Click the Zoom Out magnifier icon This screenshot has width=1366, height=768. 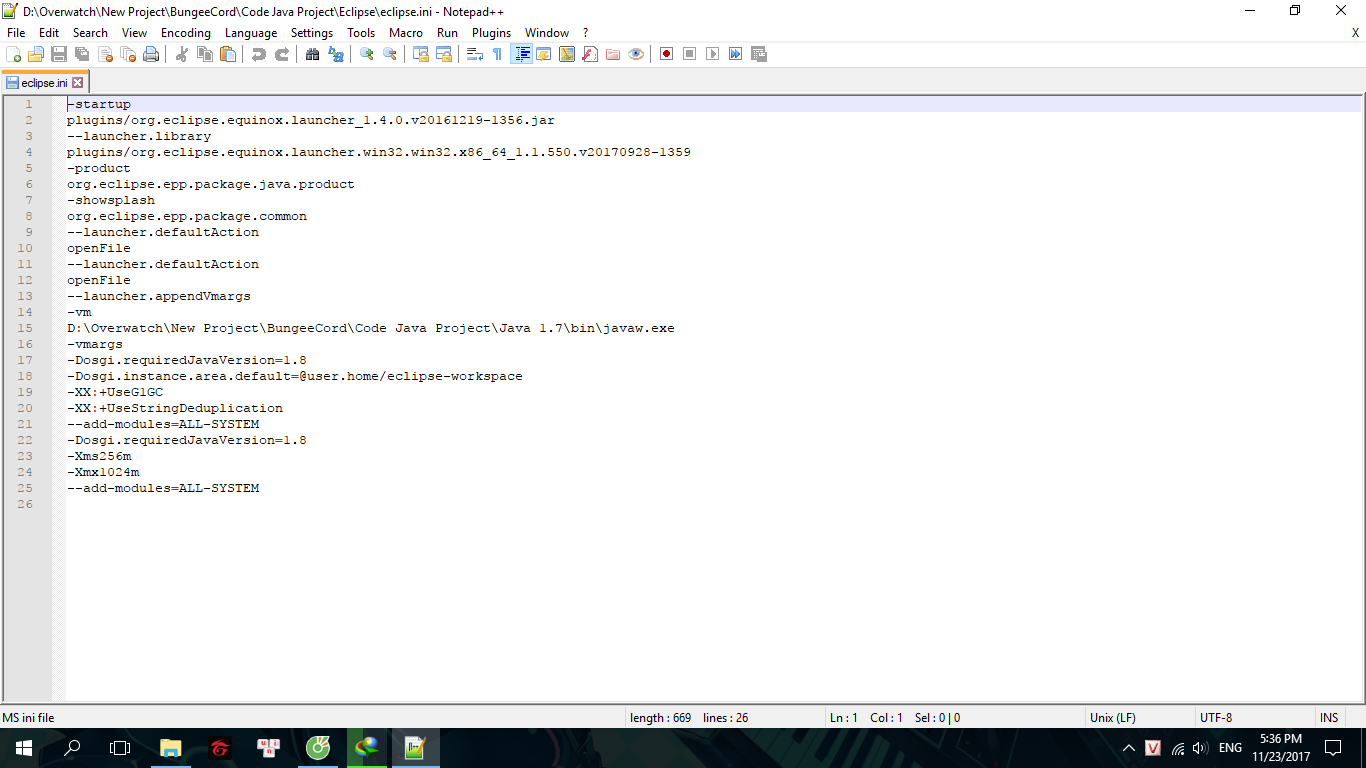point(390,54)
